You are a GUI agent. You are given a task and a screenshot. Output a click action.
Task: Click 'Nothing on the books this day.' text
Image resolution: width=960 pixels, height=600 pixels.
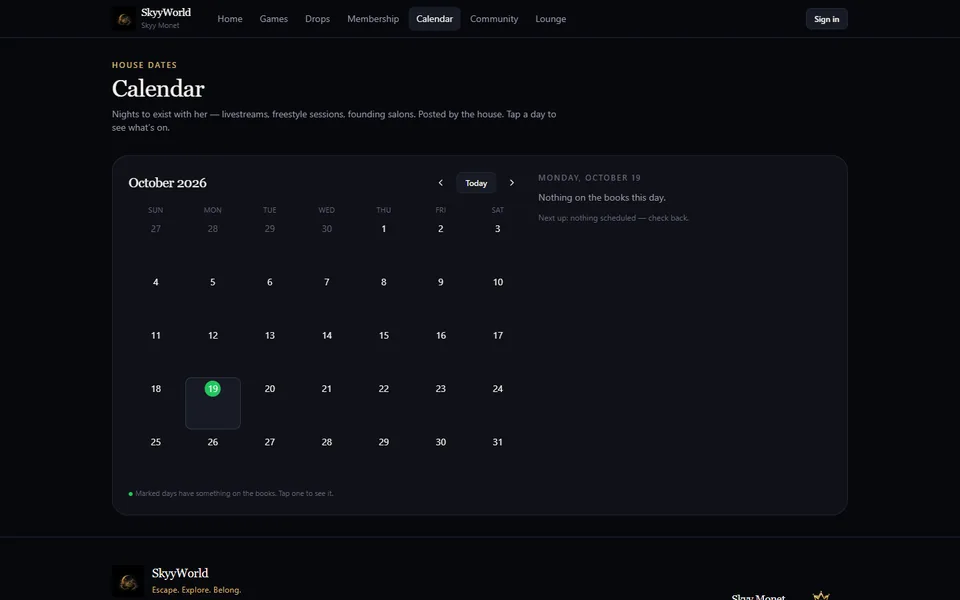coord(602,197)
